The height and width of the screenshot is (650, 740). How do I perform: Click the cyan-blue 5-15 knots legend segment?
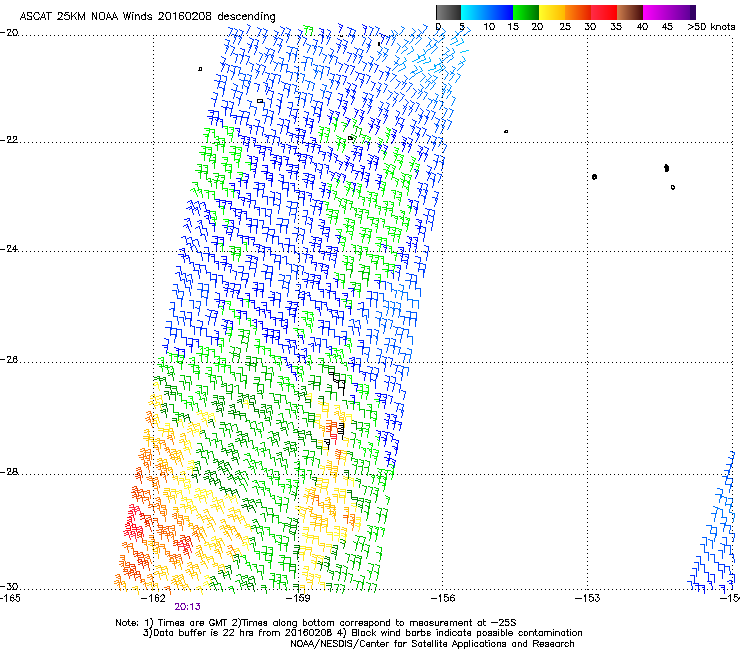[x=487, y=12]
